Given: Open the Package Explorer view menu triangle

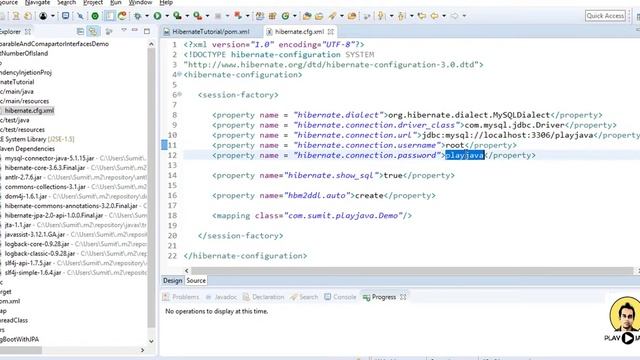Looking at the screenshot, I should [124, 31].
